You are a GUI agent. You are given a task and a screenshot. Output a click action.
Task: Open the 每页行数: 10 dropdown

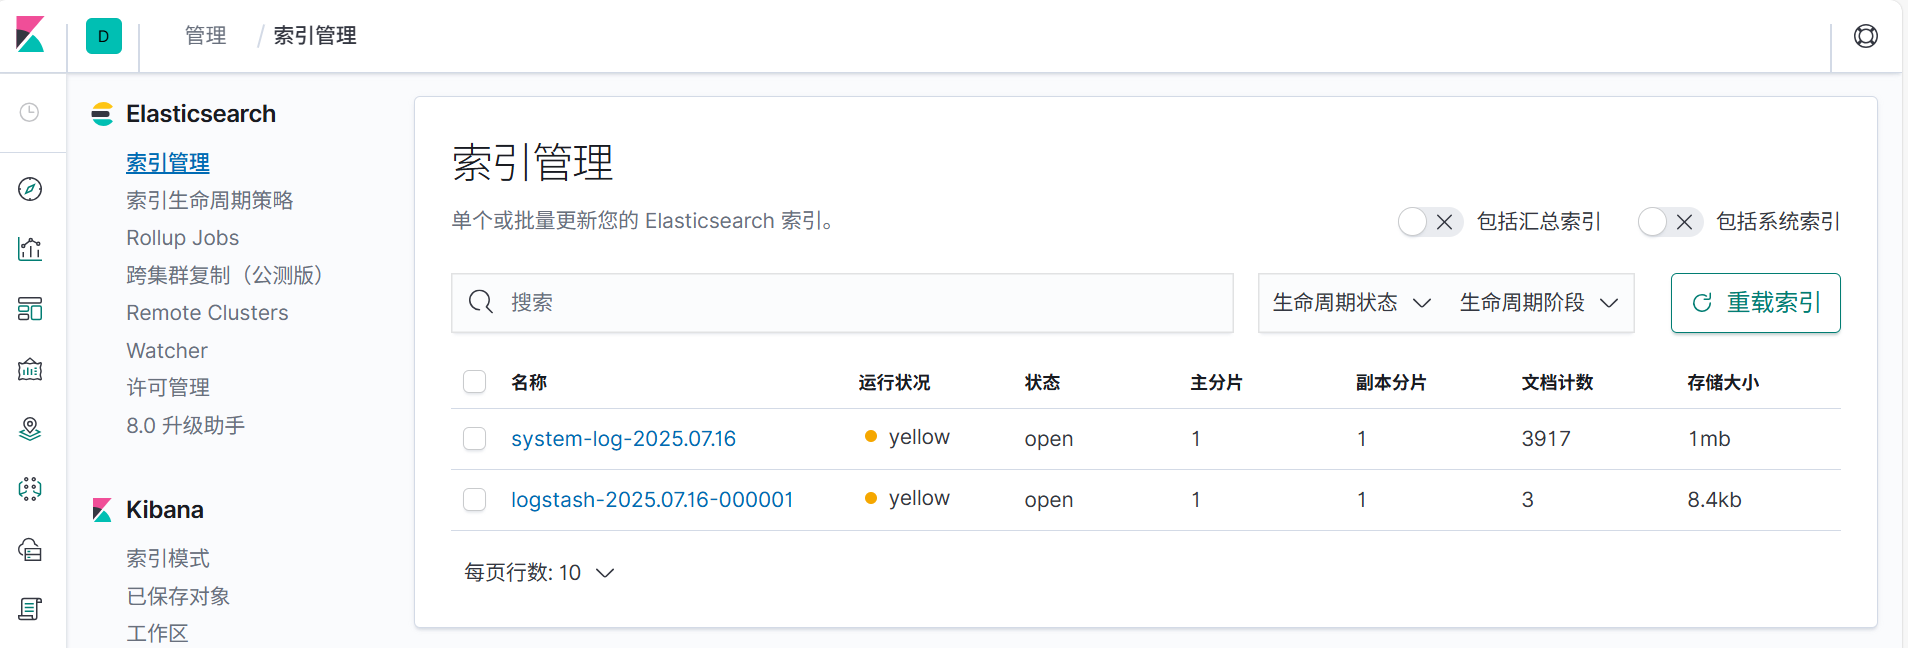pyautogui.click(x=539, y=572)
